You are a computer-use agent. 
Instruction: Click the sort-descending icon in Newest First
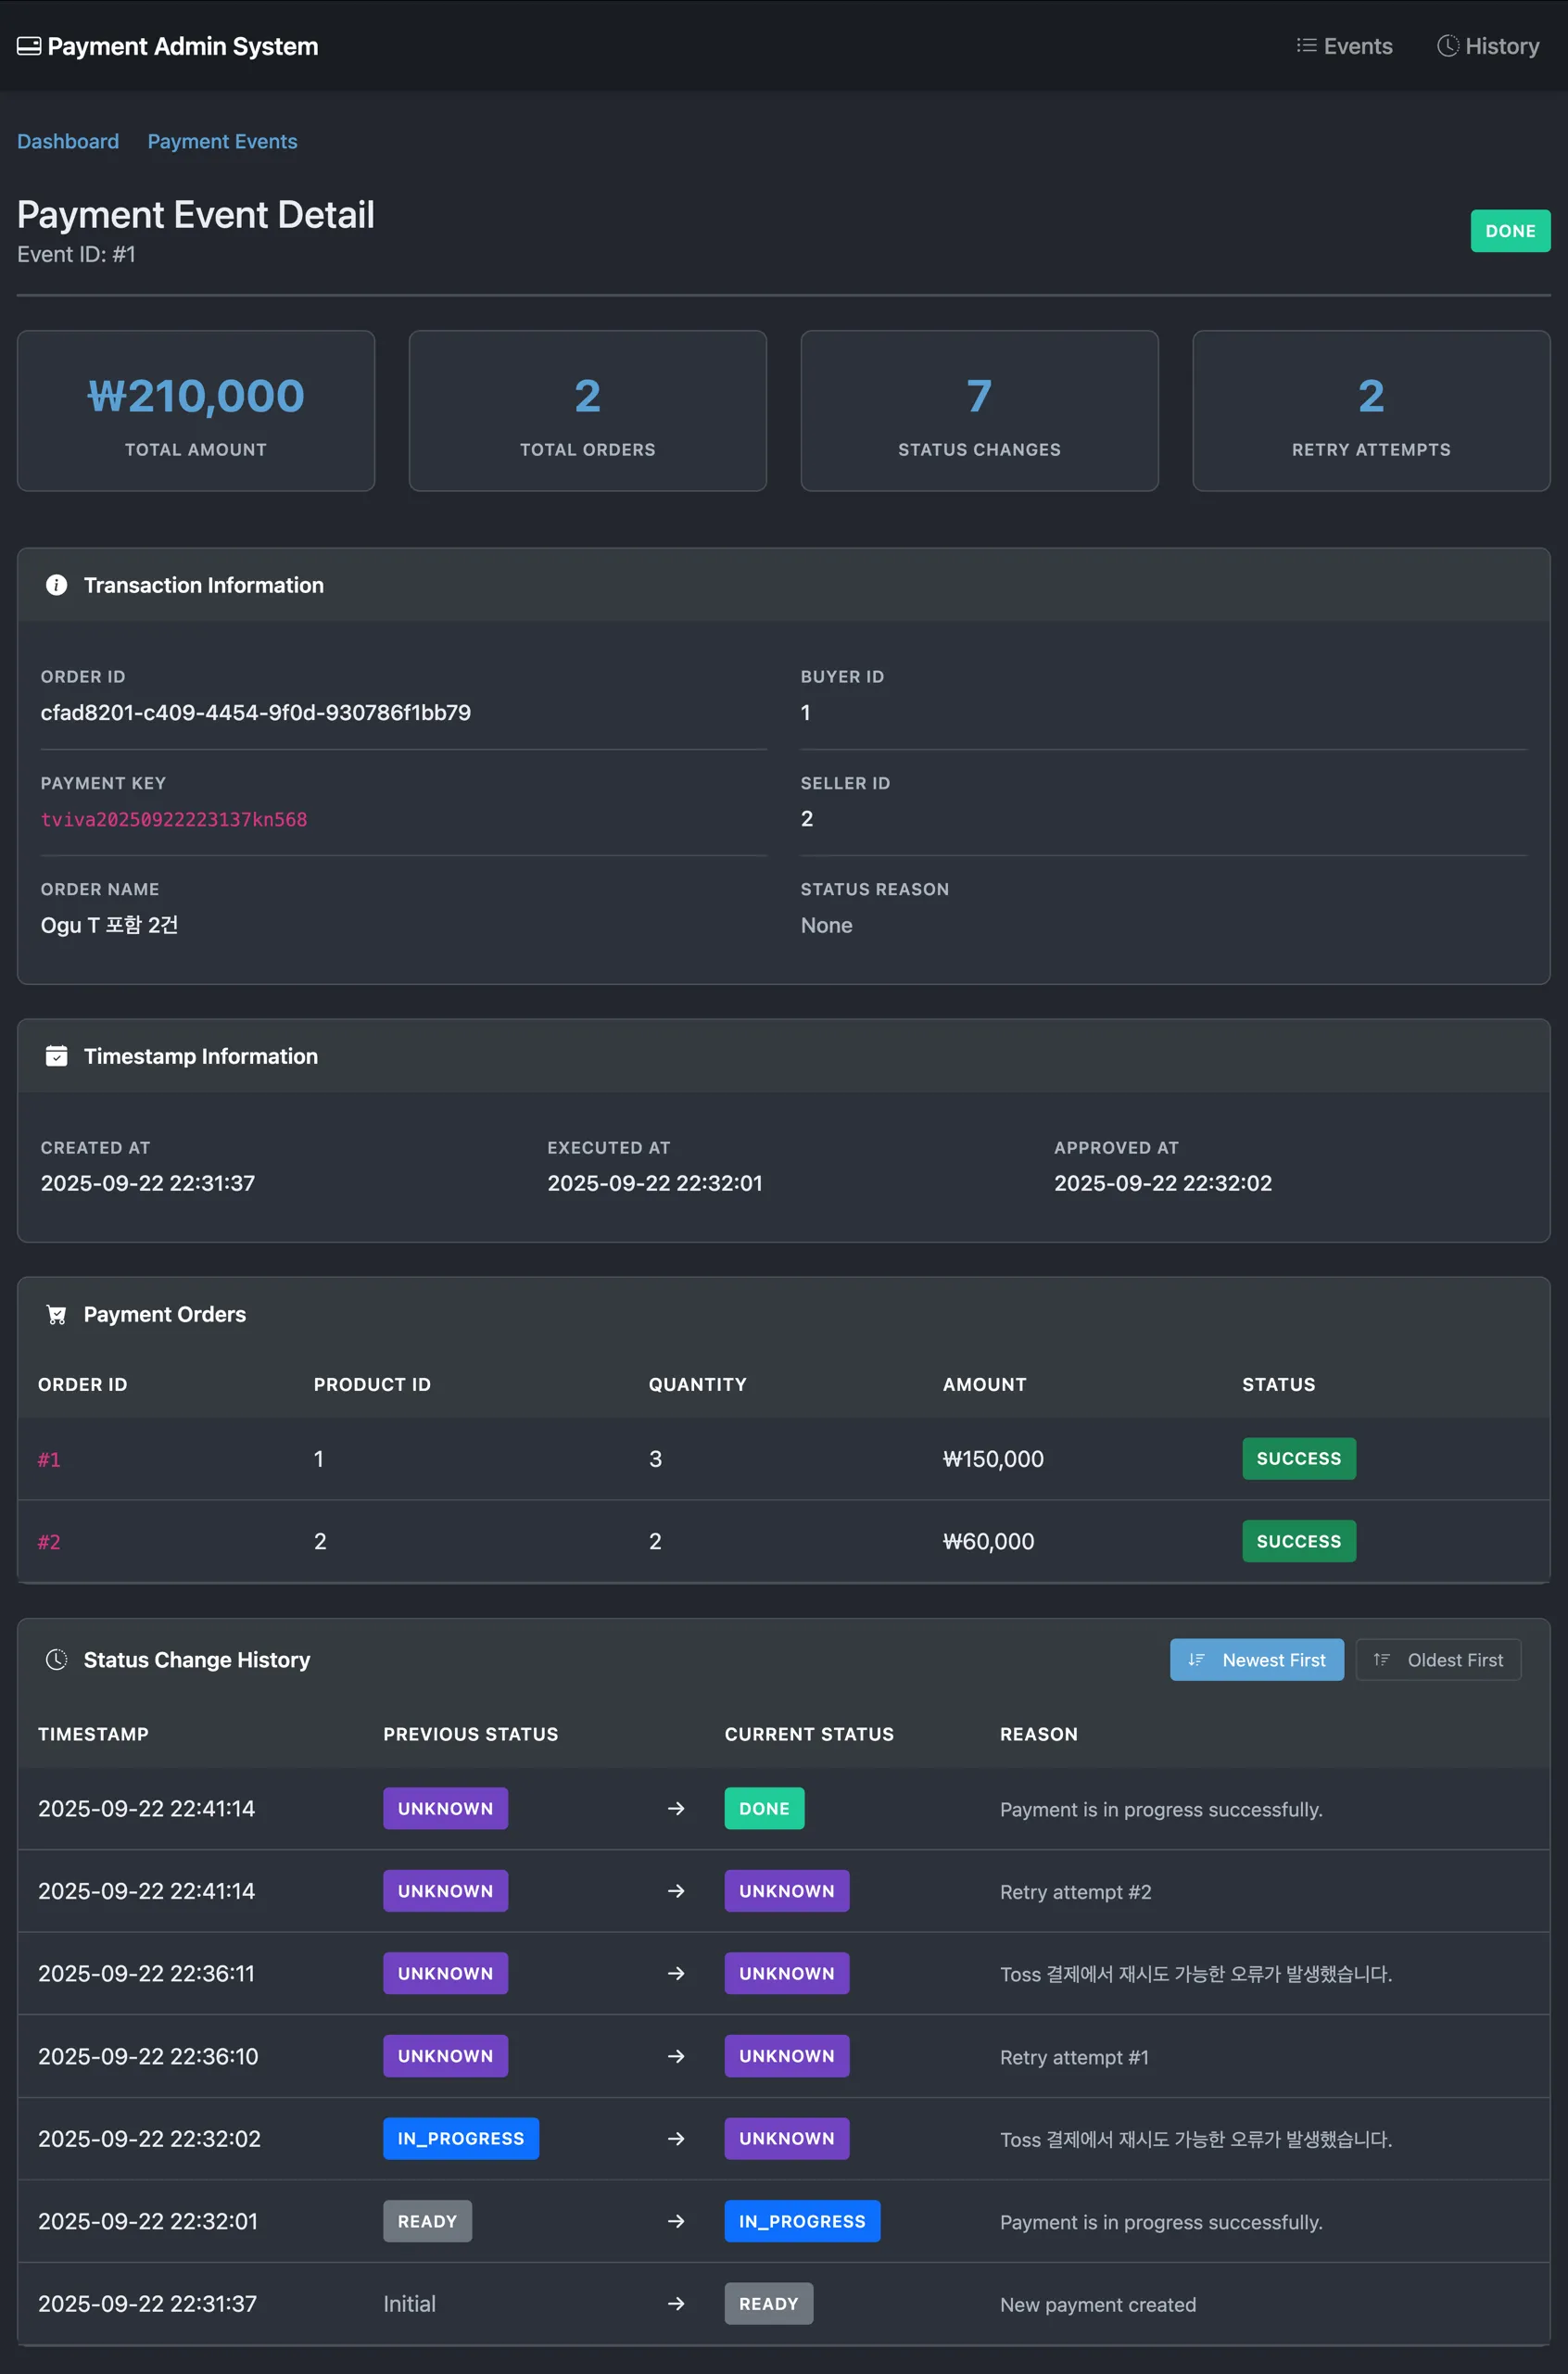[x=1196, y=1660]
